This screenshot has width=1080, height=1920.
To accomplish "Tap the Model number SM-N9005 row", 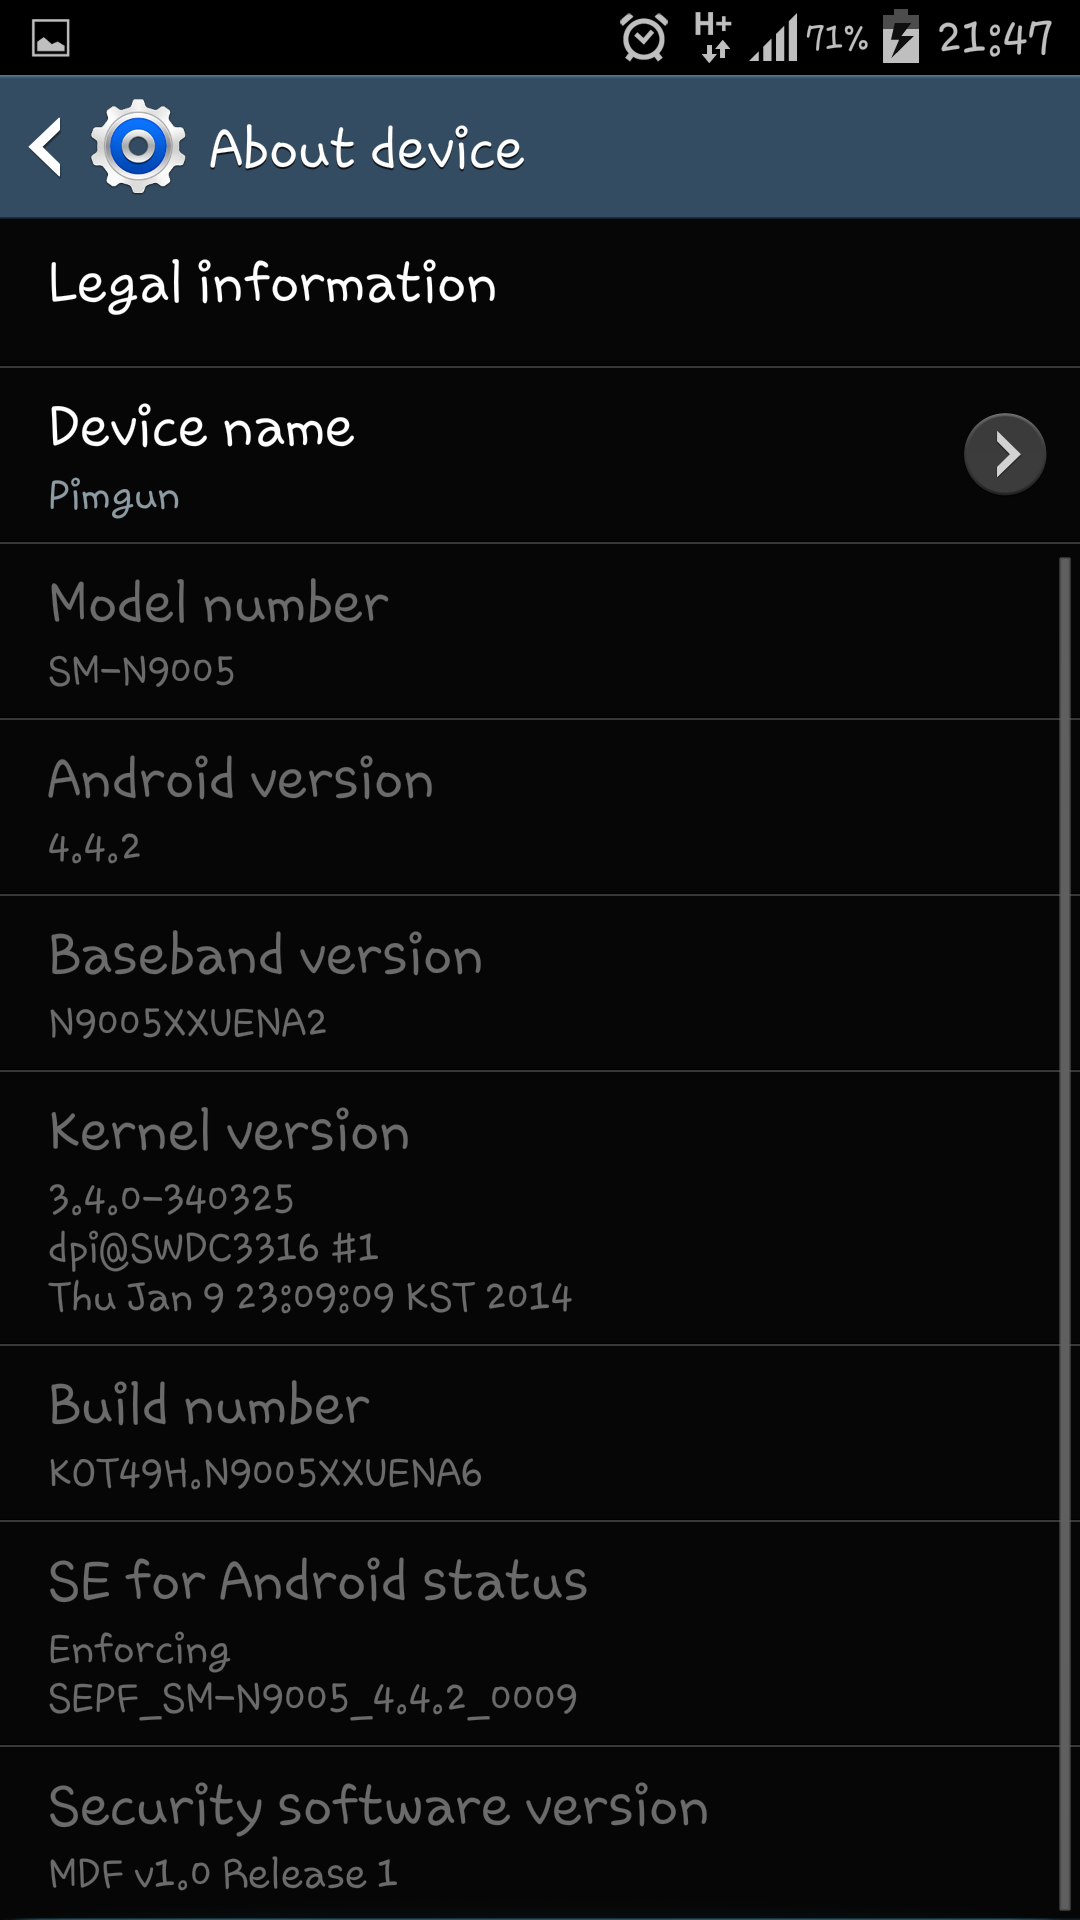I will (x=529, y=632).
